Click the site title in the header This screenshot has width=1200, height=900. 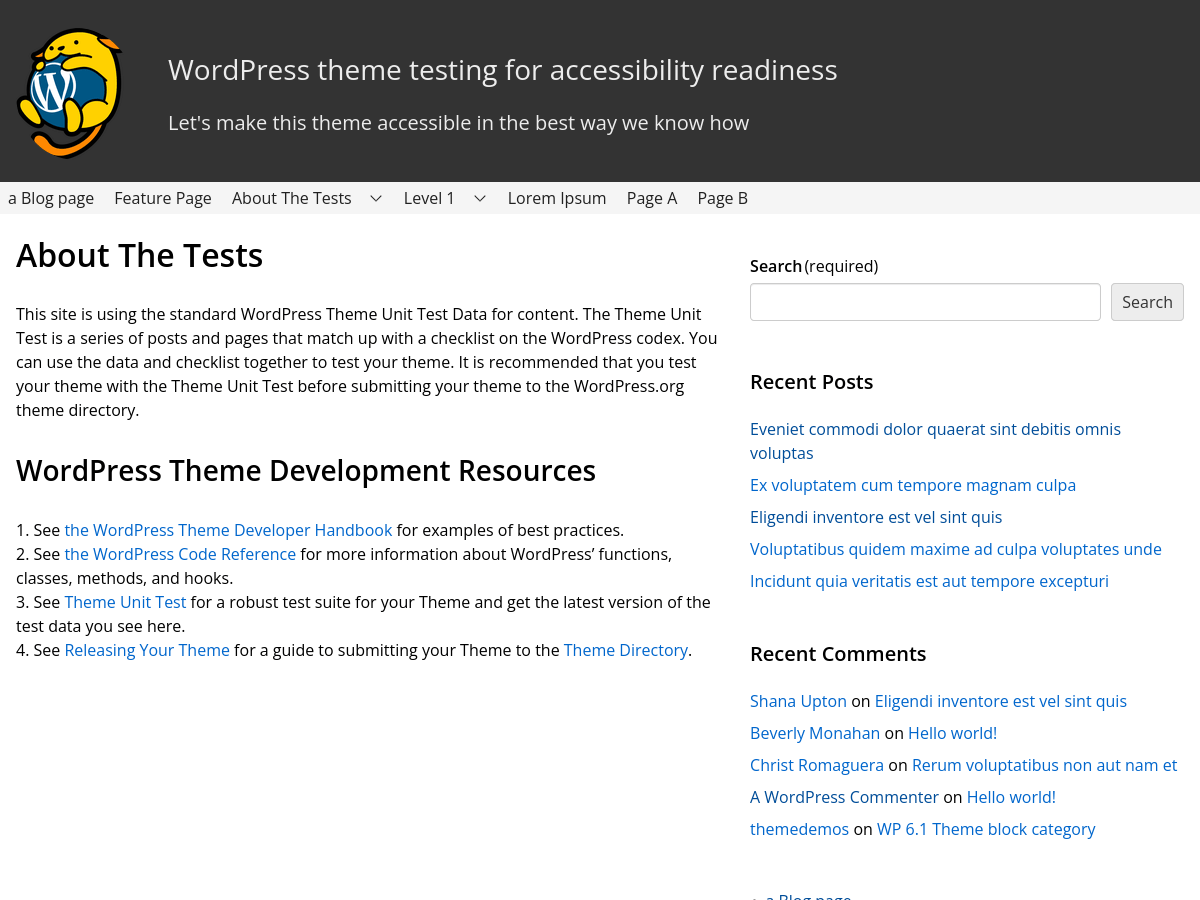click(503, 70)
